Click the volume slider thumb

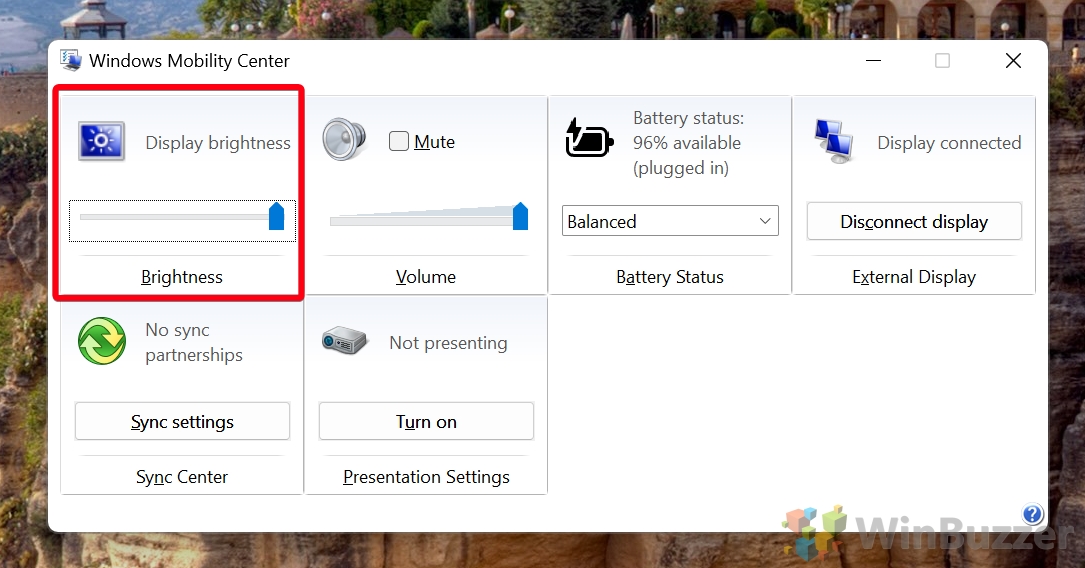click(x=520, y=216)
